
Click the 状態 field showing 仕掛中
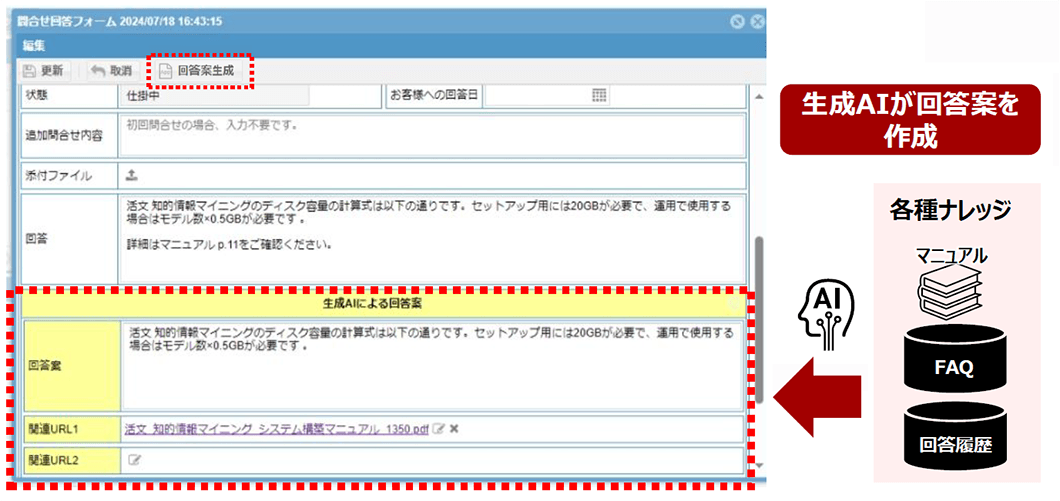click(x=215, y=95)
